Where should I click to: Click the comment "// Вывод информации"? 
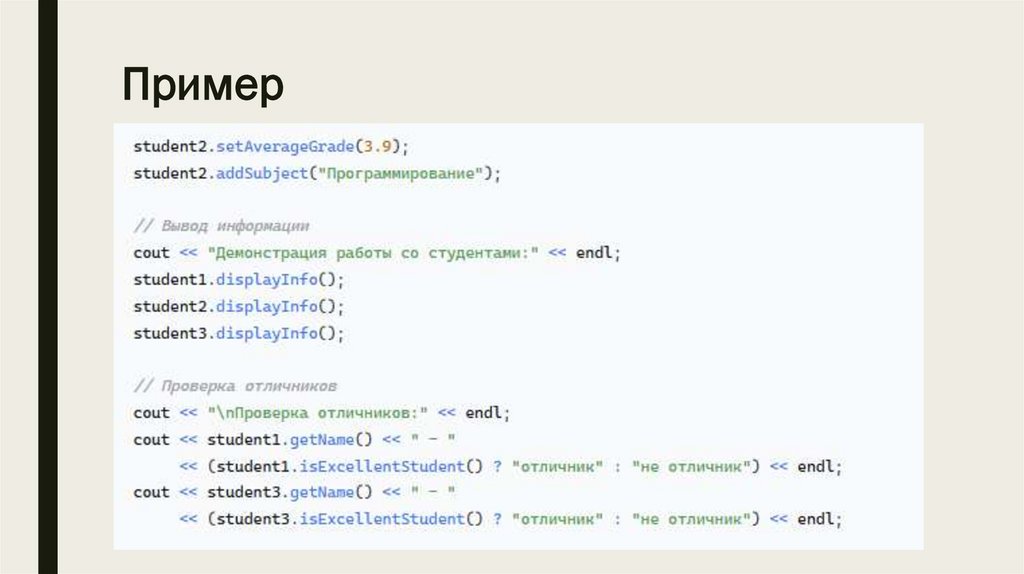coord(221,226)
